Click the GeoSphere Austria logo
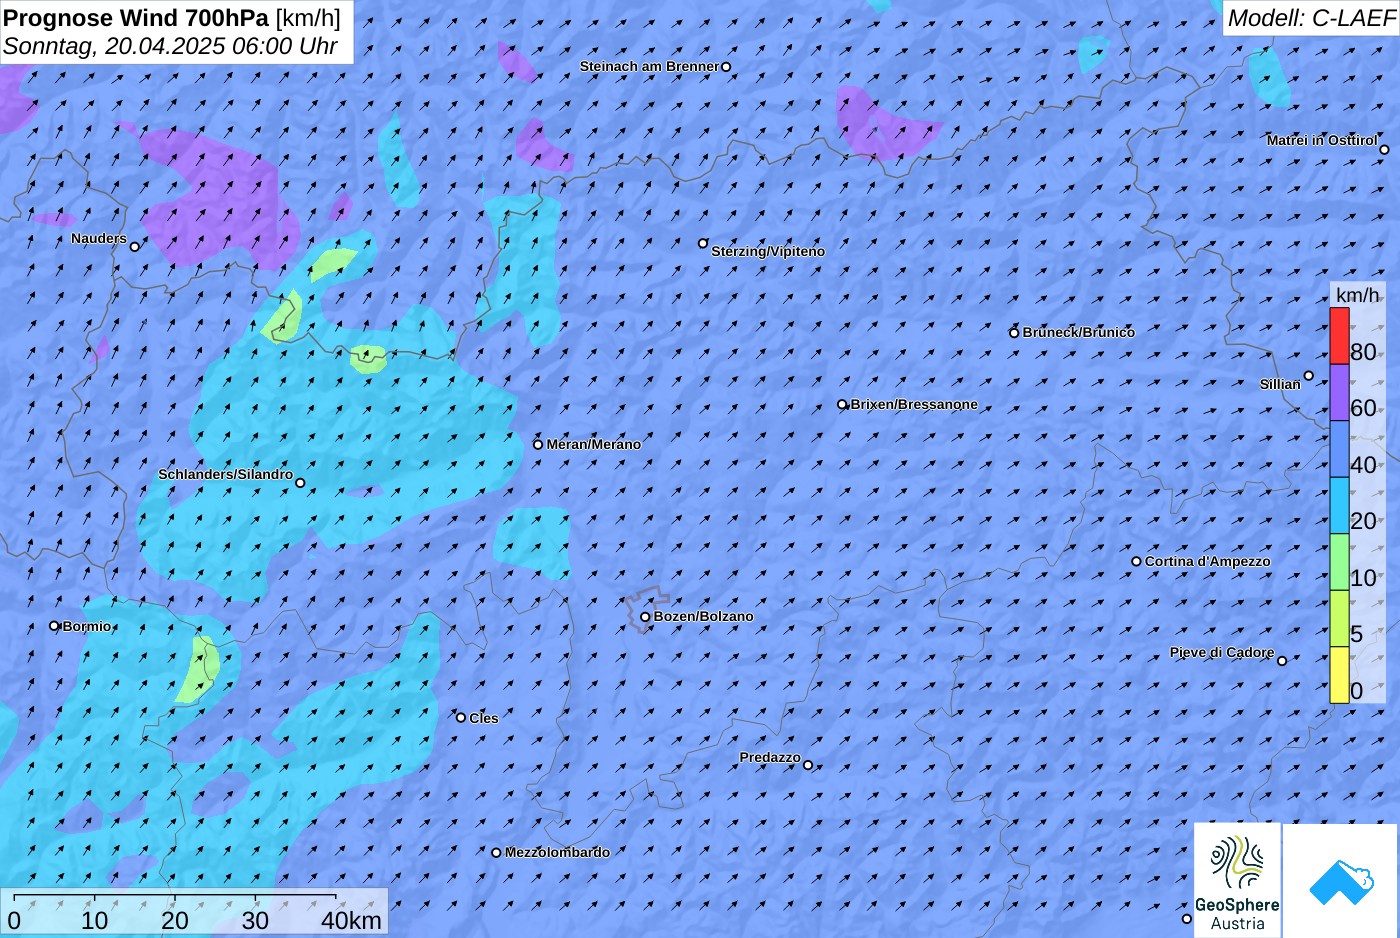 click(x=1237, y=880)
